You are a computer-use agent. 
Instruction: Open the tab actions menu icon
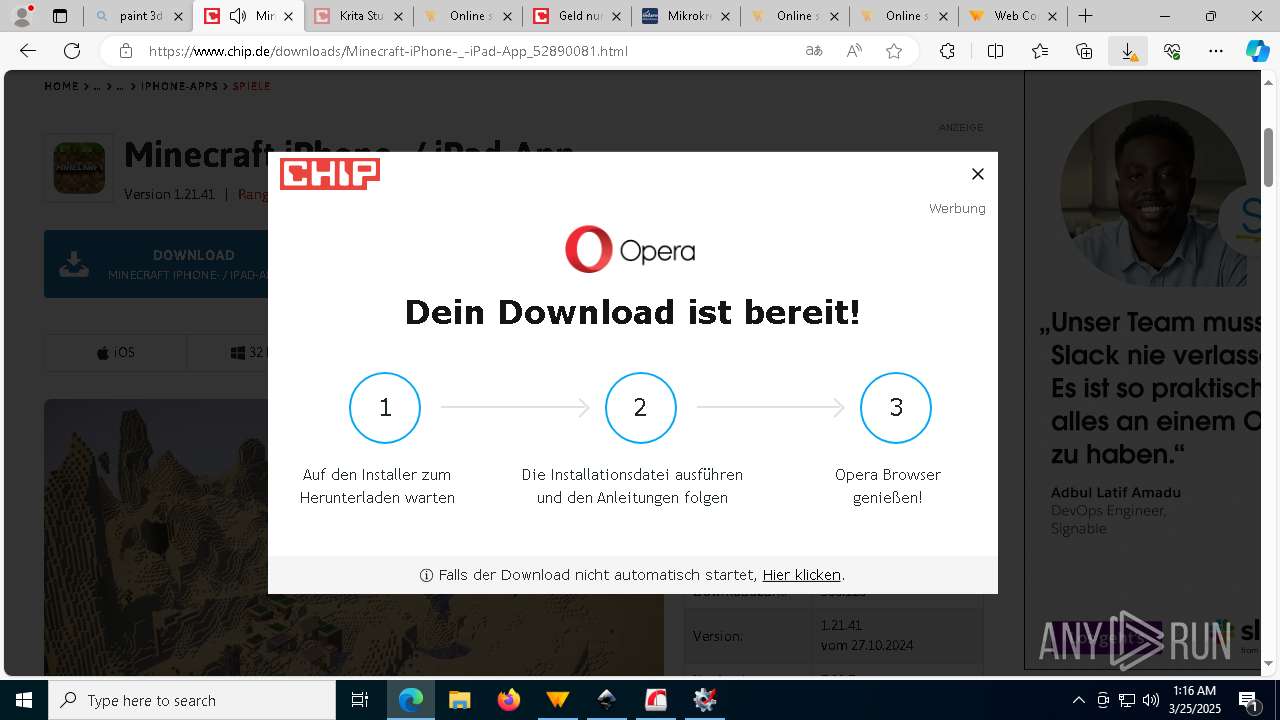point(60,16)
